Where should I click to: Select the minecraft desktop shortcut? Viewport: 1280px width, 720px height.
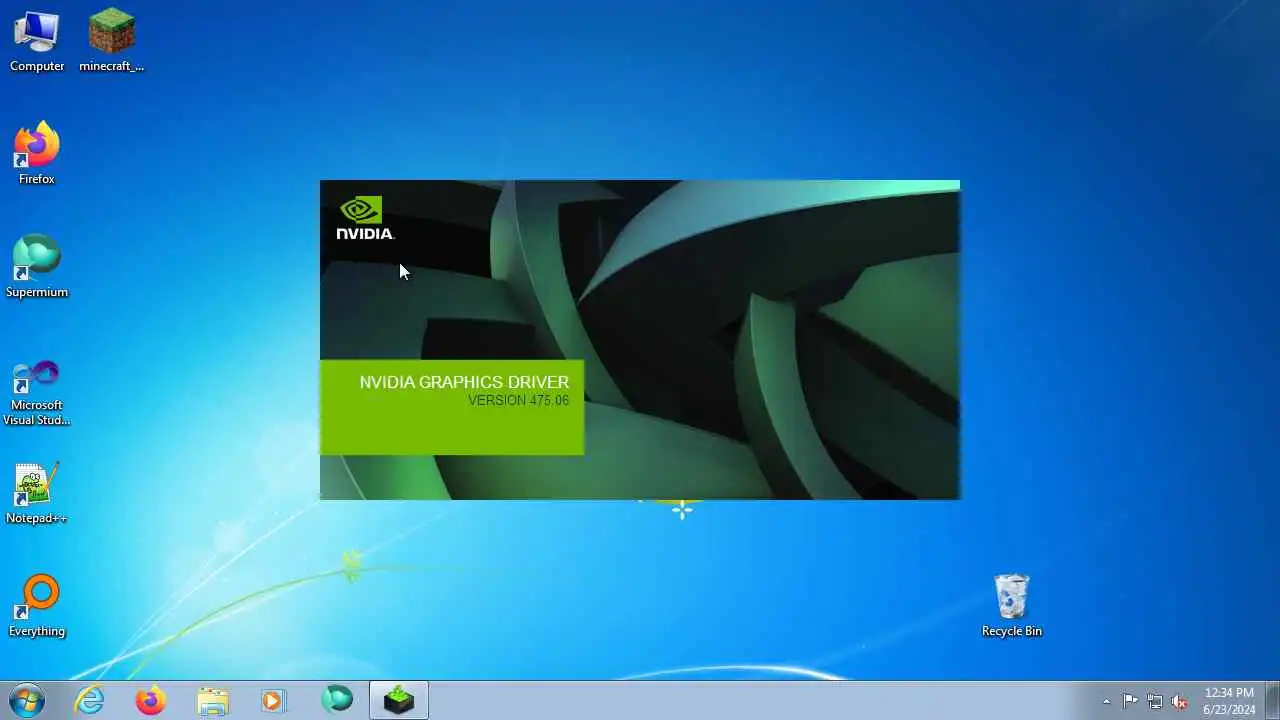click(111, 42)
